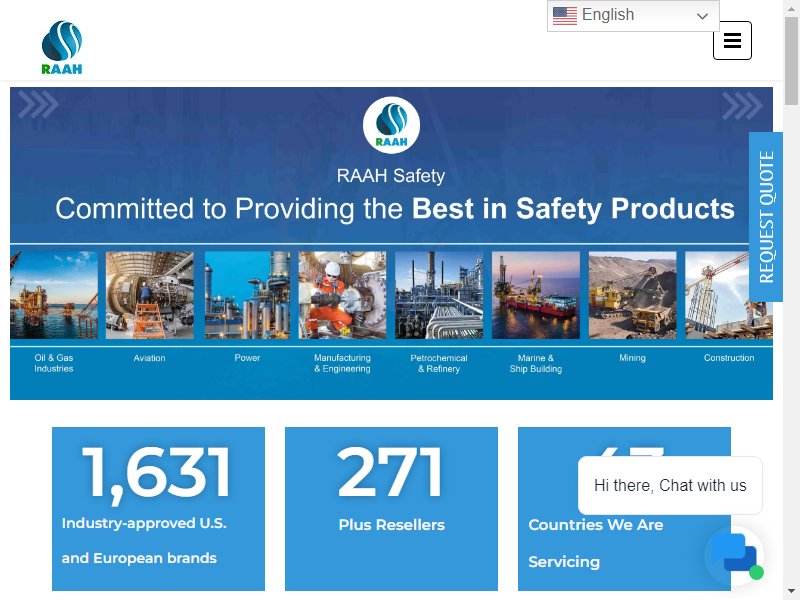Click the 'Manufacturing & Engineering' caption

[x=342, y=363]
